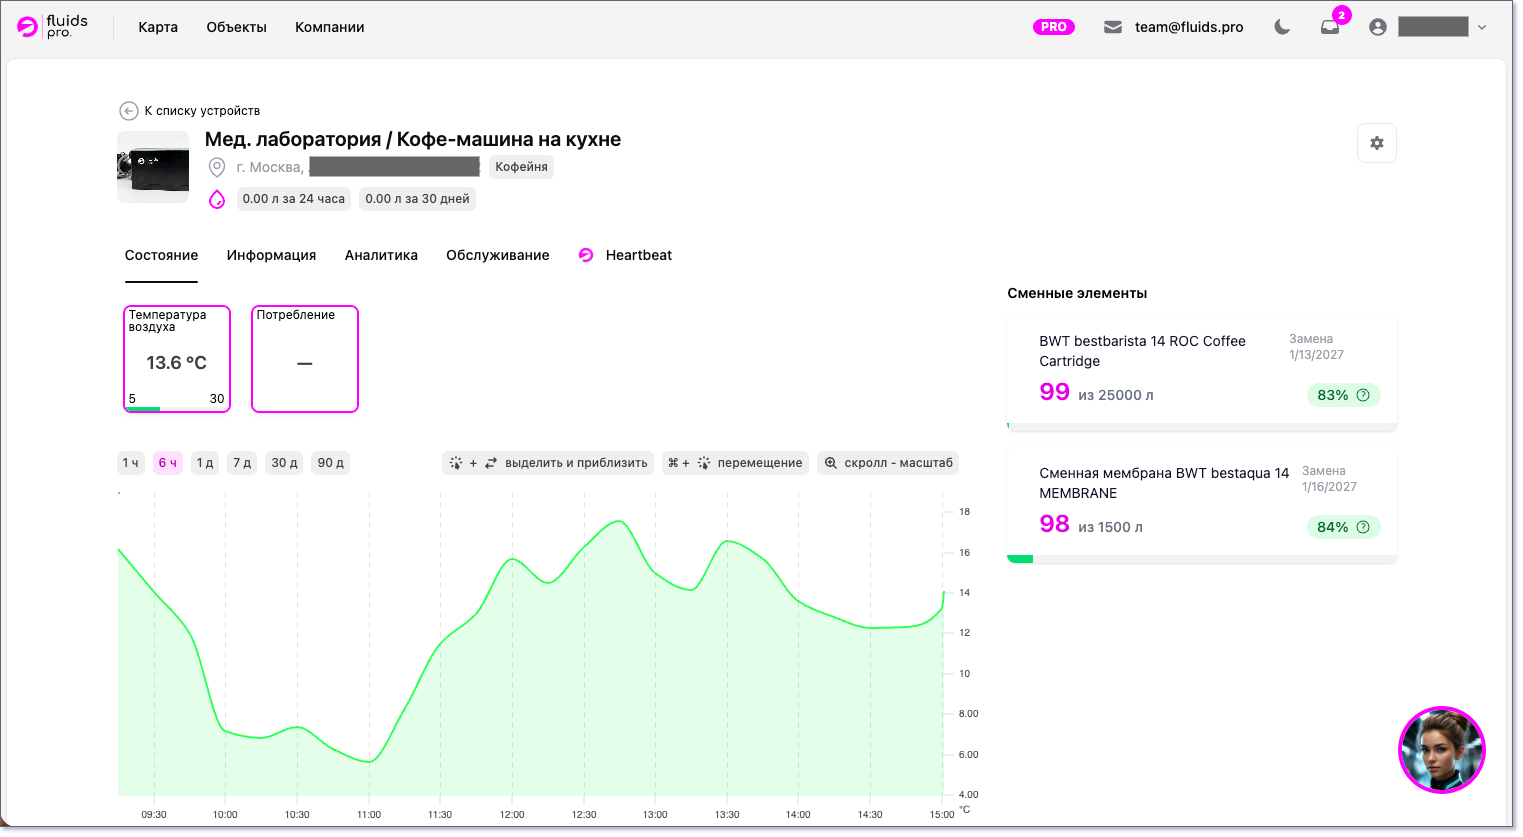Click the 83% remaining badge

tap(1343, 395)
